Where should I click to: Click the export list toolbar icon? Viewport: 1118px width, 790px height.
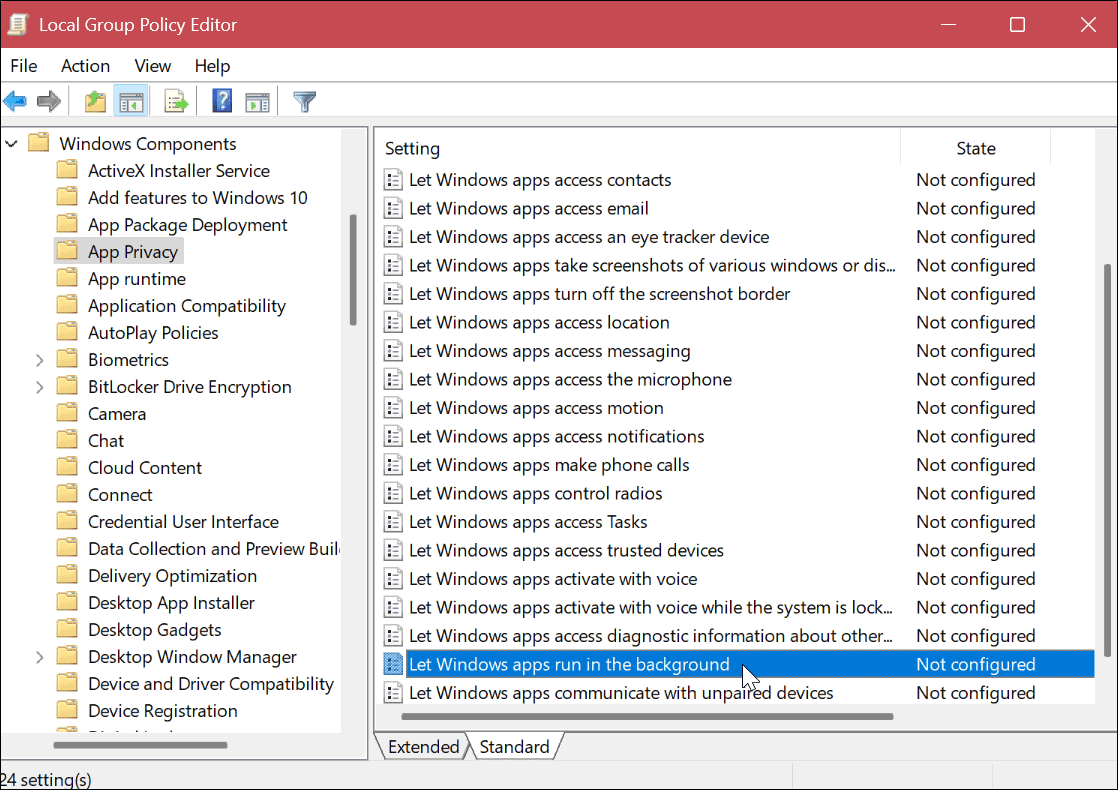click(x=175, y=101)
